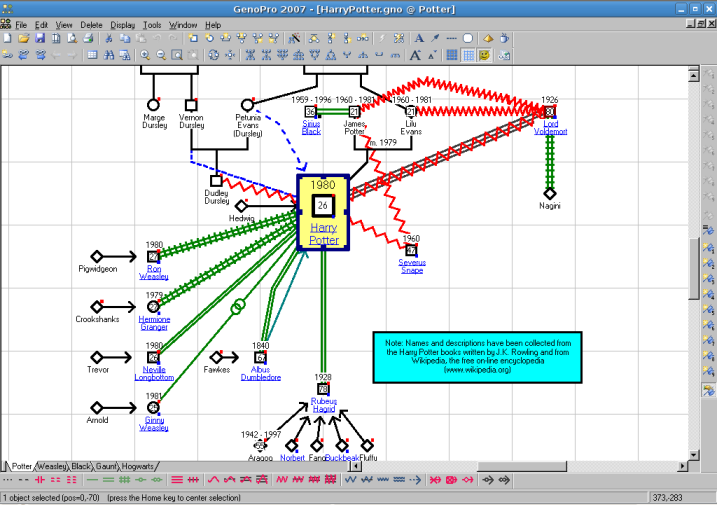Open a file with the folder icon
The height and width of the screenshot is (505, 717).
pyautogui.click(x=24, y=39)
